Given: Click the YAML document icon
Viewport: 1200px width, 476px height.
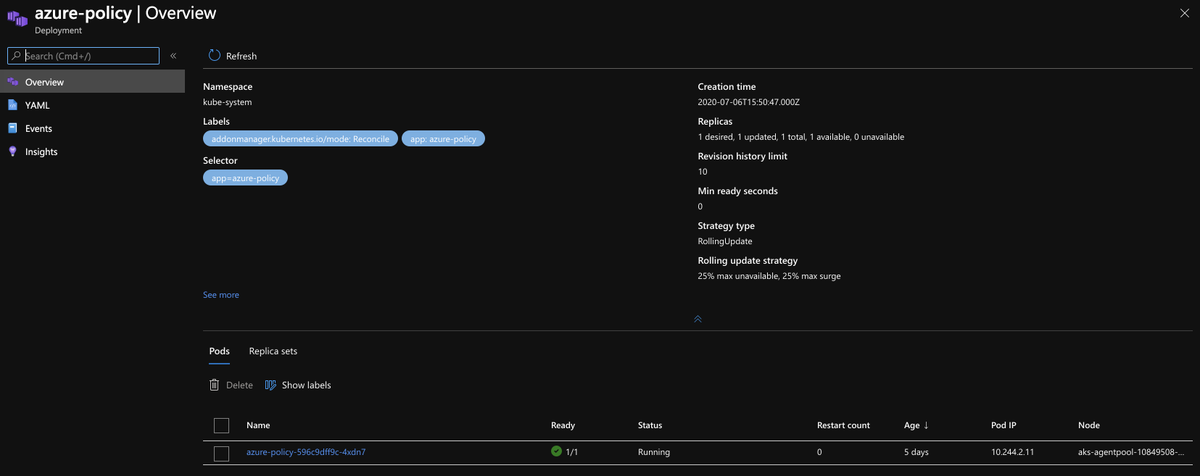Looking at the screenshot, I should (13, 105).
